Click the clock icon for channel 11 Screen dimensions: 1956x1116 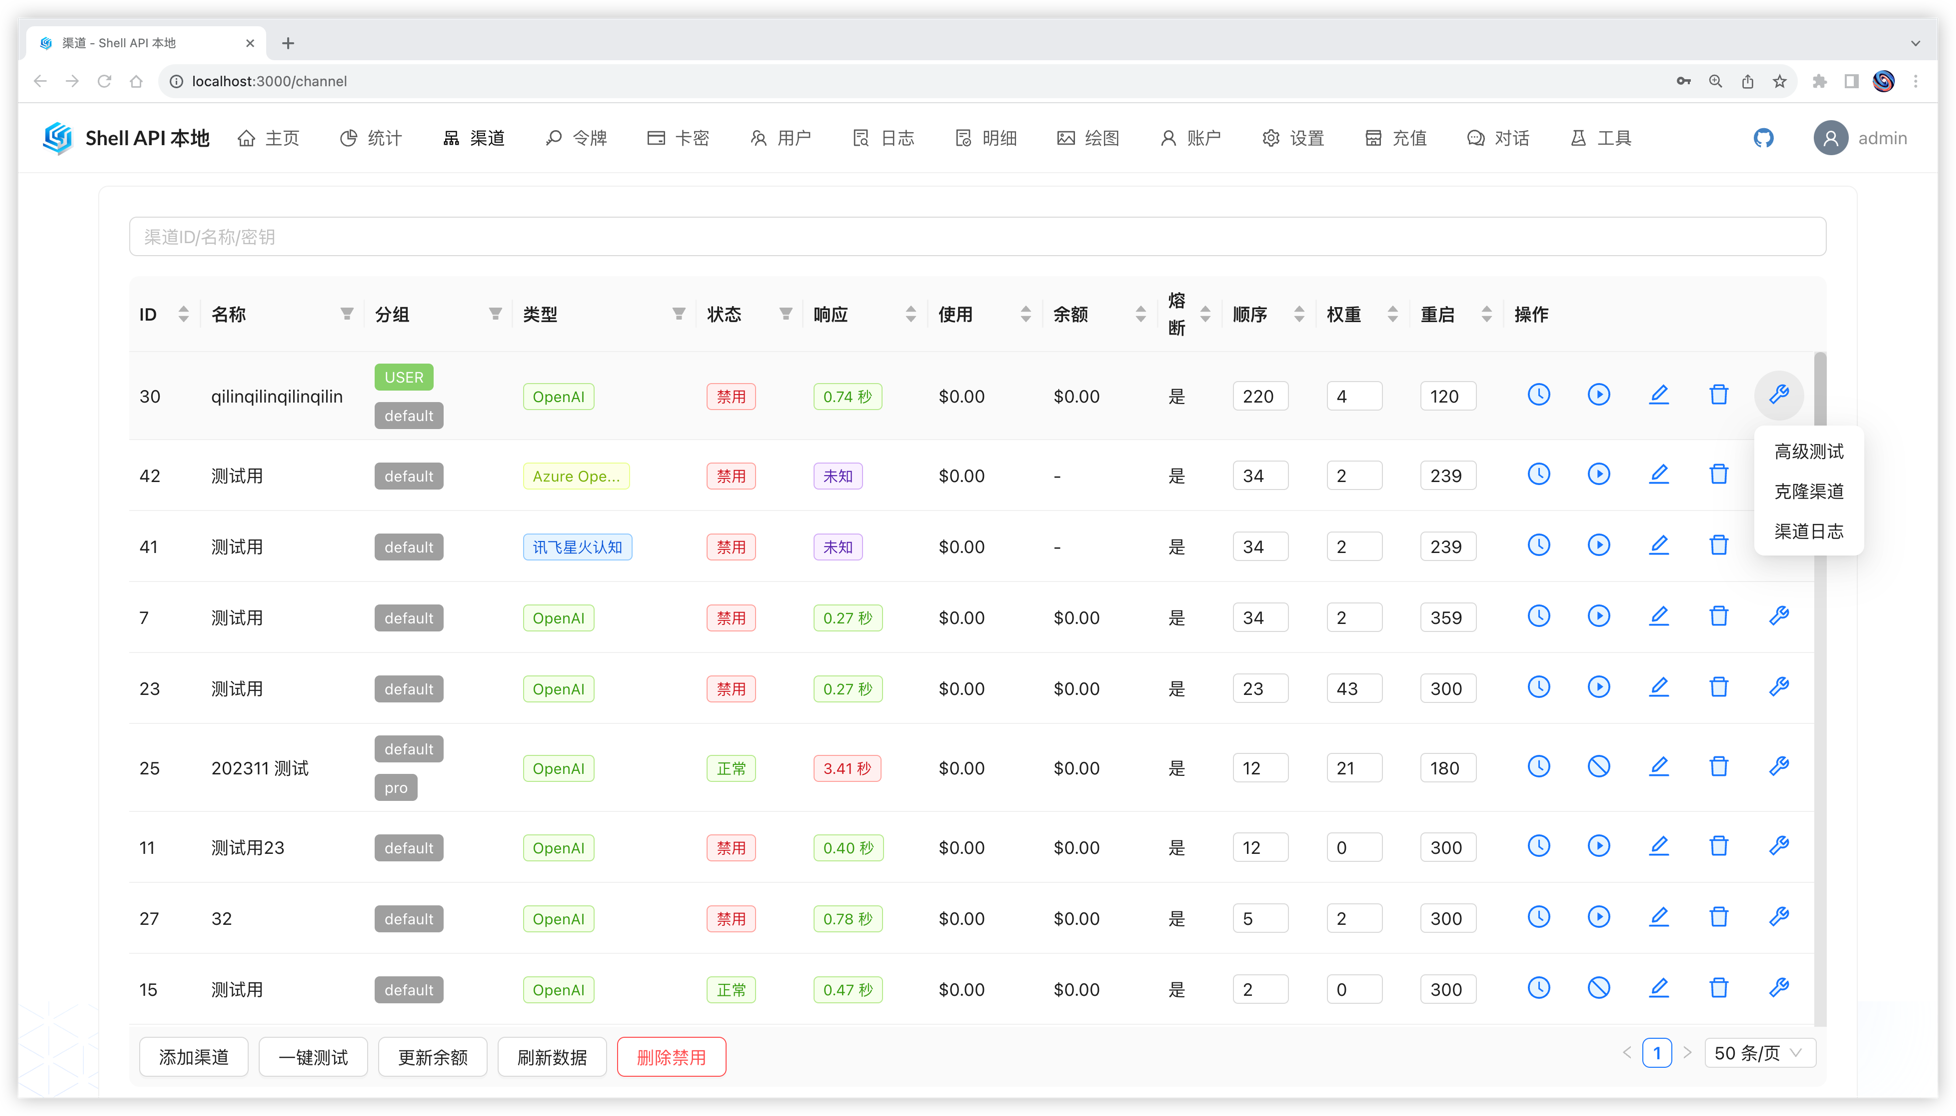[x=1538, y=846]
